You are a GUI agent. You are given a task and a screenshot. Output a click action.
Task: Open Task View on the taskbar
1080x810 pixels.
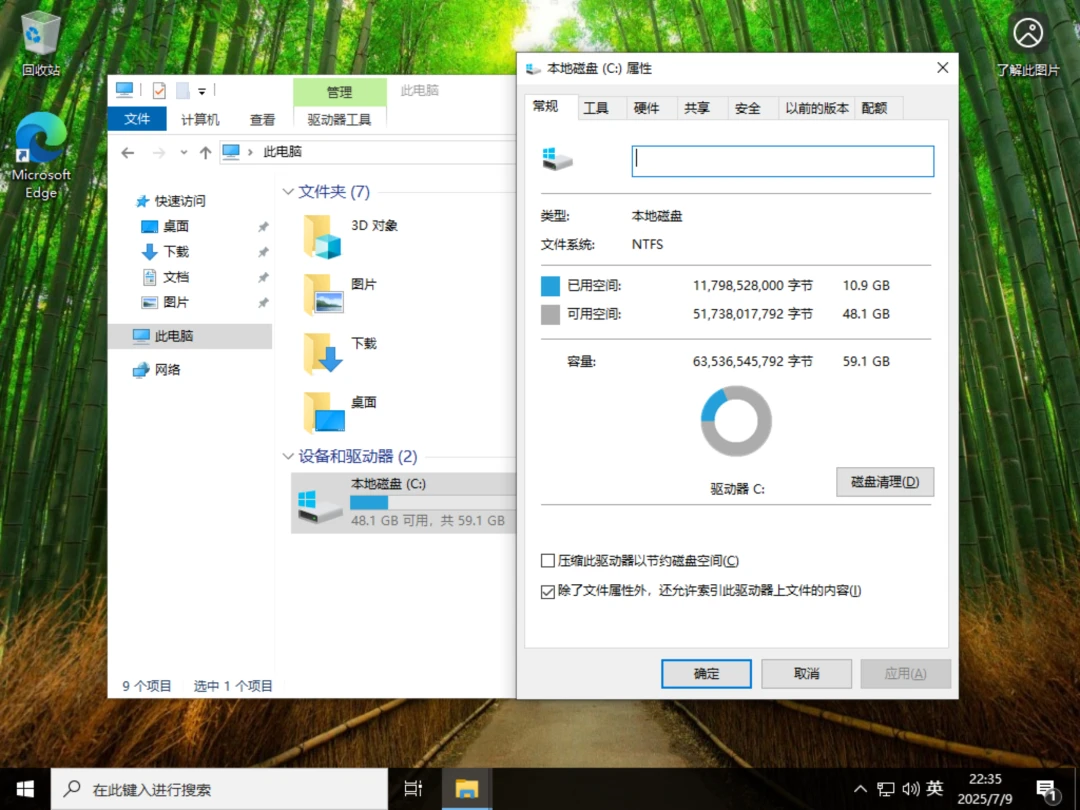413,789
